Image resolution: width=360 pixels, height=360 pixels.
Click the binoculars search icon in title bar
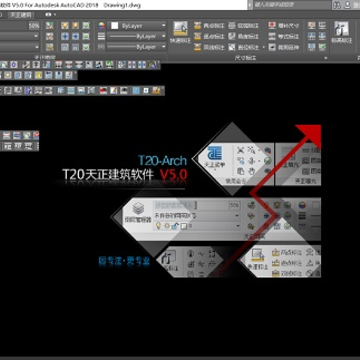(x=337, y=5)
